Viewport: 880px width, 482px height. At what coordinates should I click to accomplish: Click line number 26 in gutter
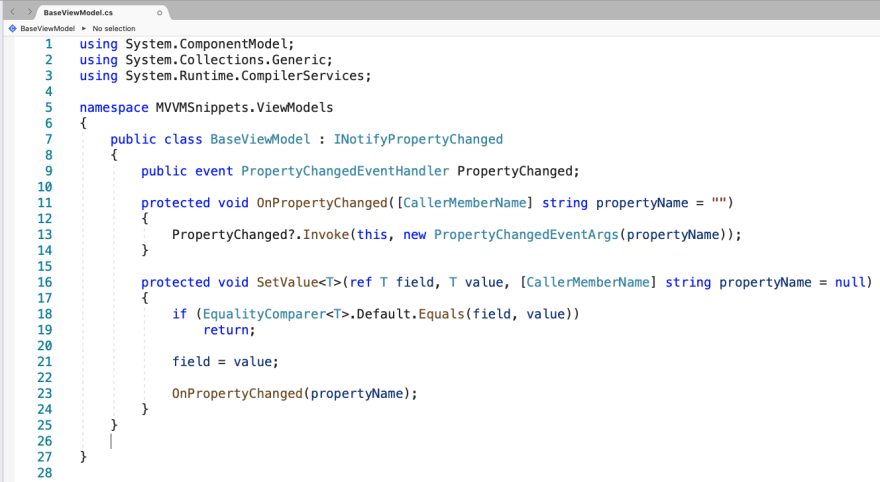point(44,441)
